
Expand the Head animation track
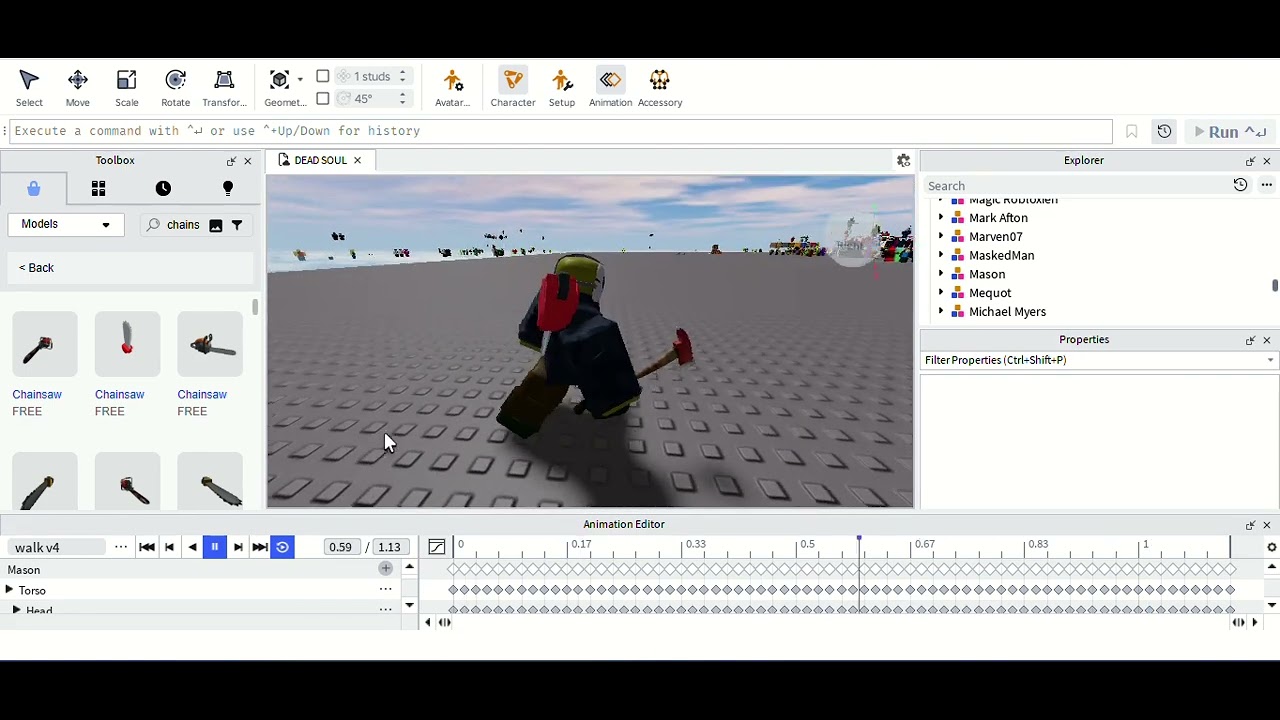coord(17,610)
